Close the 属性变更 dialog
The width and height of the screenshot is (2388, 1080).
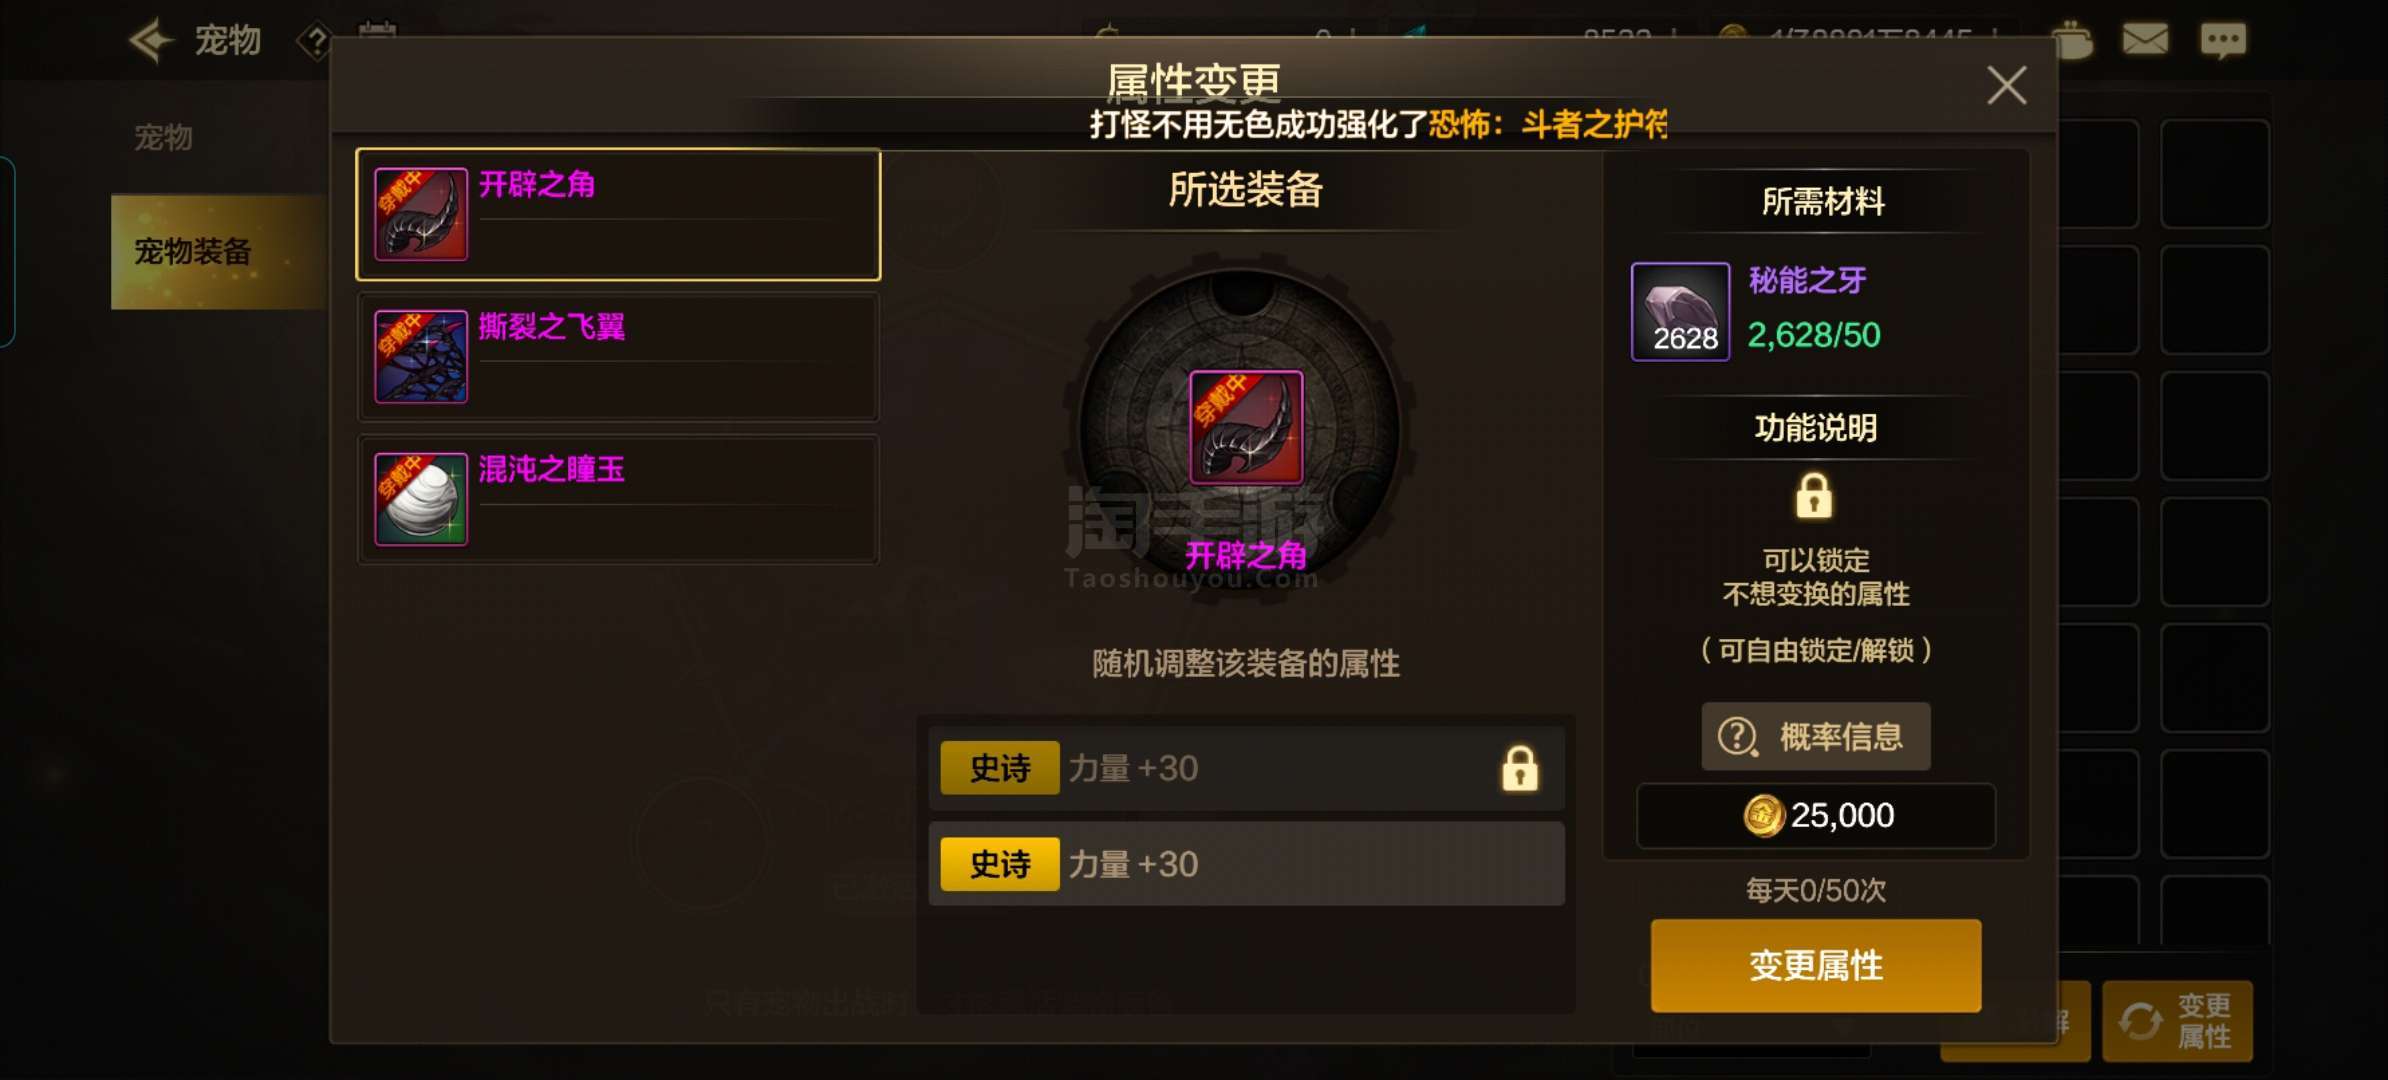pyautogui.click(x=2007, y=86)
